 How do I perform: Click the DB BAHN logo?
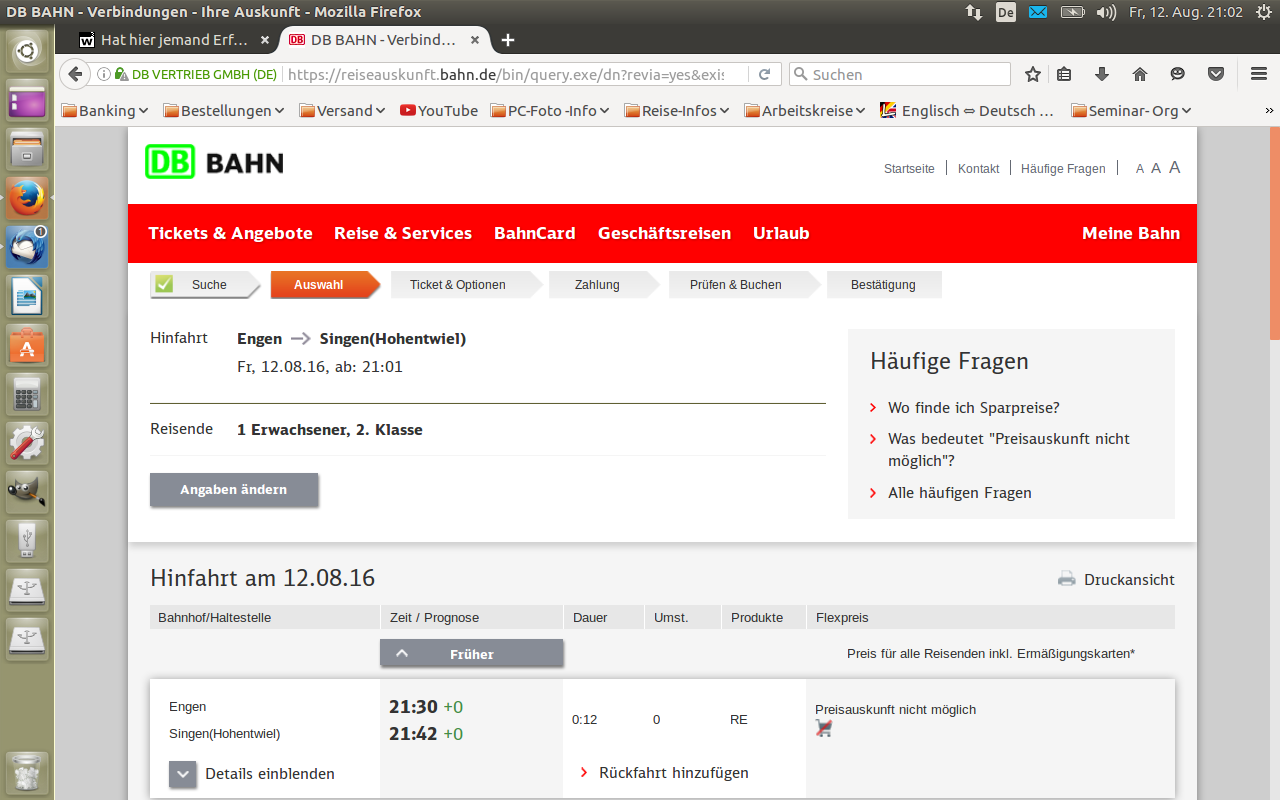[x=214, y=162]
